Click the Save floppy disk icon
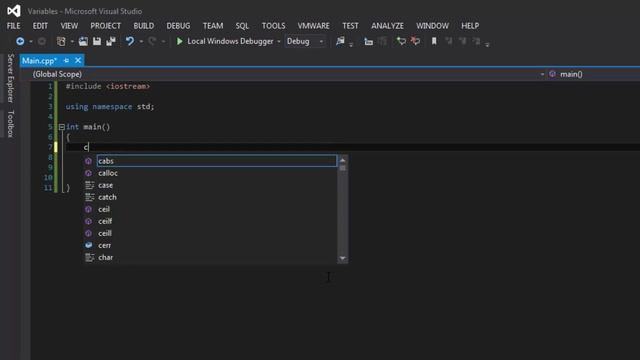Screen dimensions: 640x360 tap(97, 41)
